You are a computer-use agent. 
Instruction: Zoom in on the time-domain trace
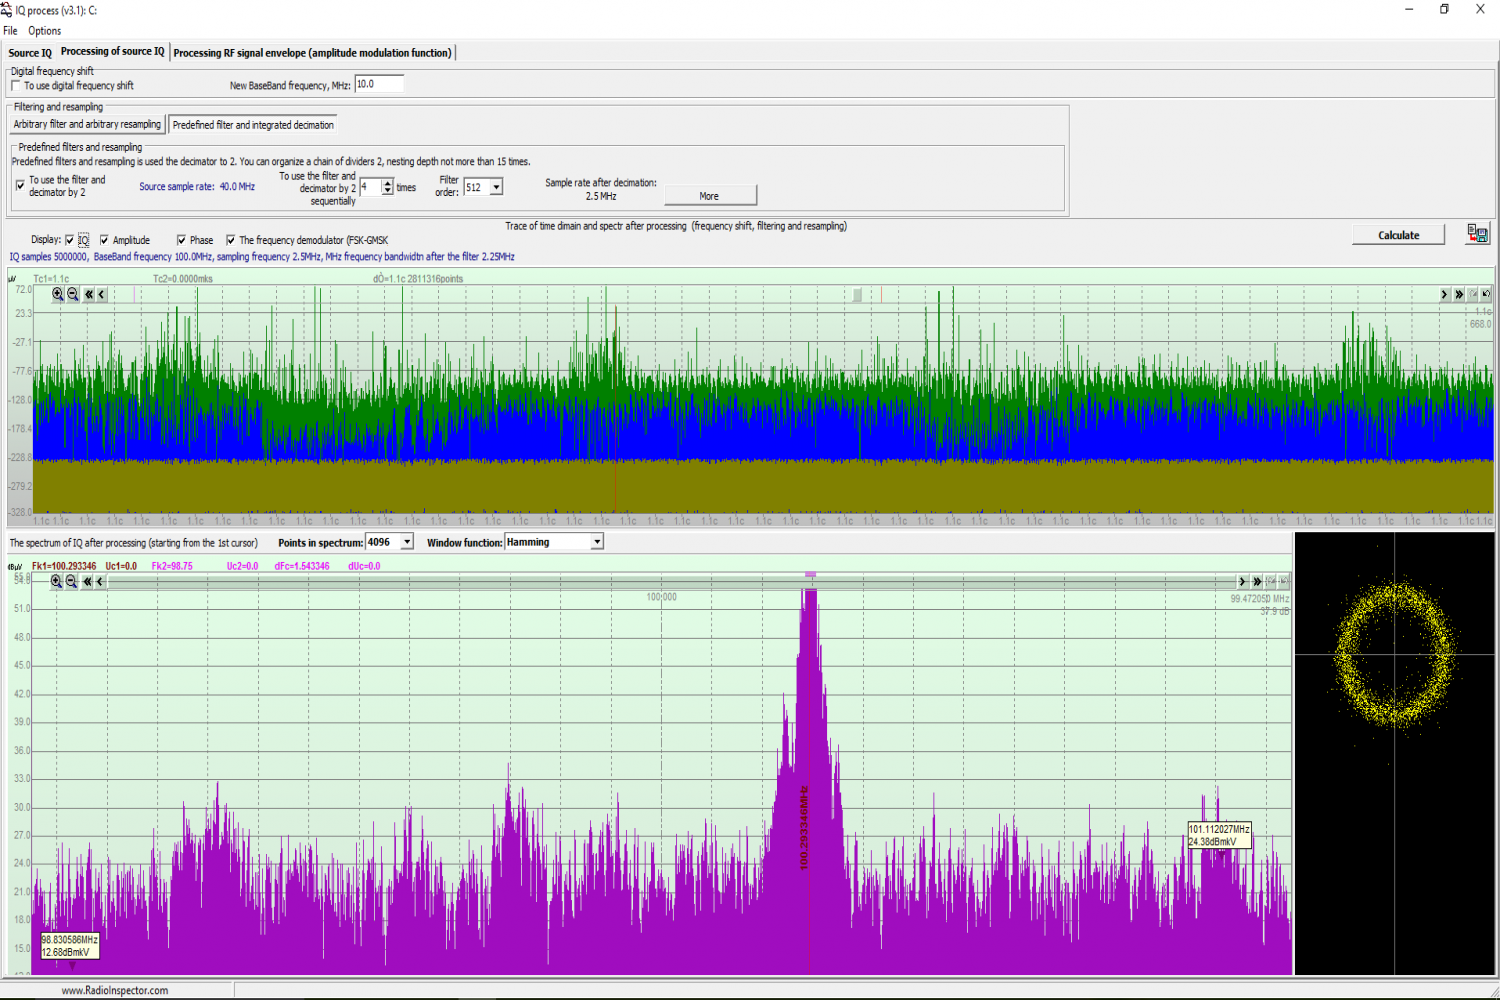tap(58, 294)
